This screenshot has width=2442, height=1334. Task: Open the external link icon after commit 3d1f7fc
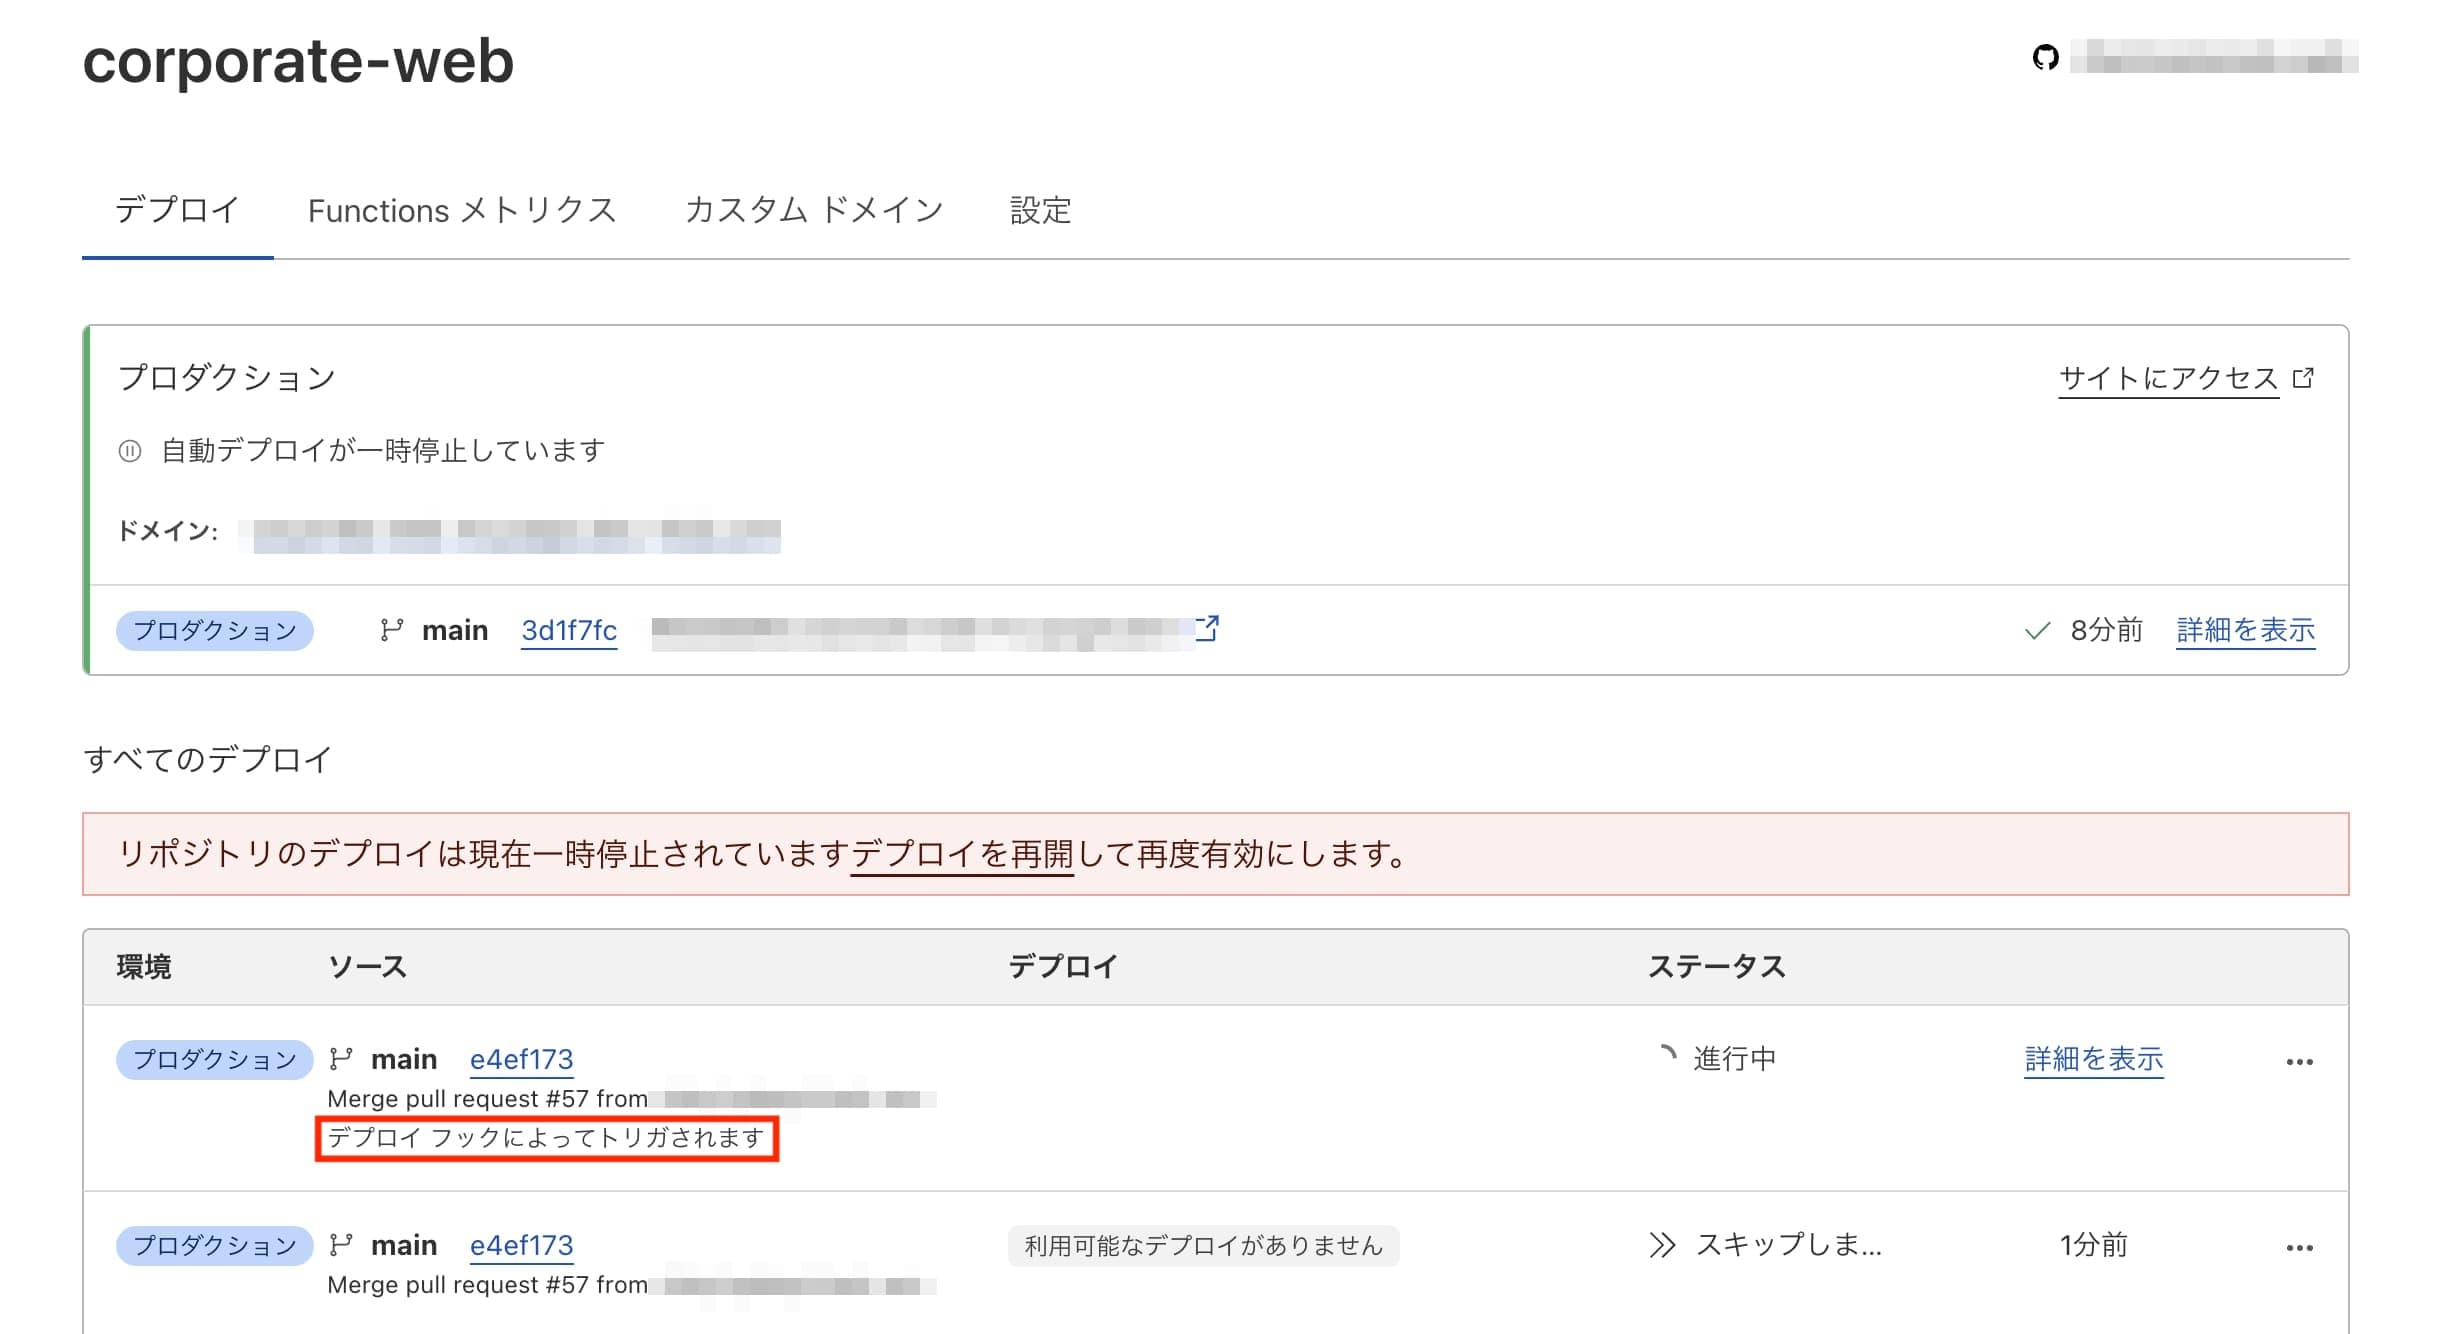pyautogui.click(x=1208, y=630)
